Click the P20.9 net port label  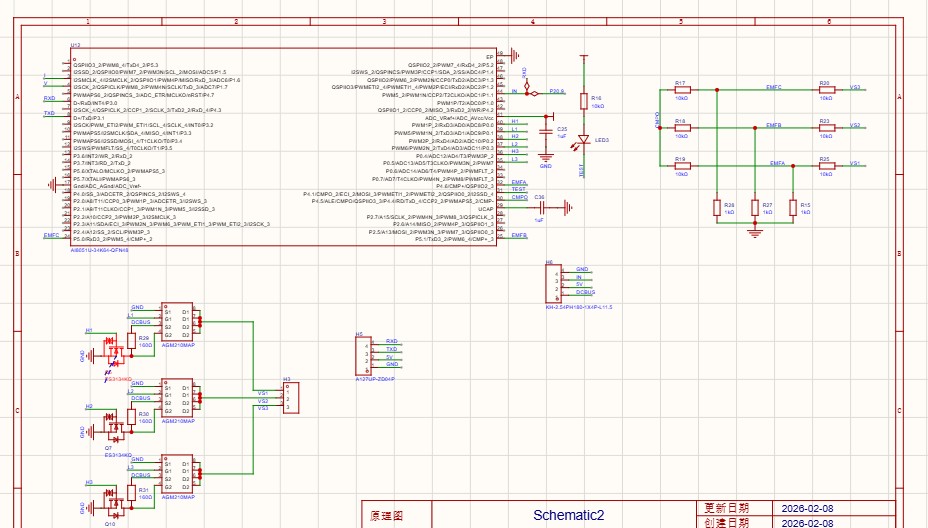(x=557, y=92)
